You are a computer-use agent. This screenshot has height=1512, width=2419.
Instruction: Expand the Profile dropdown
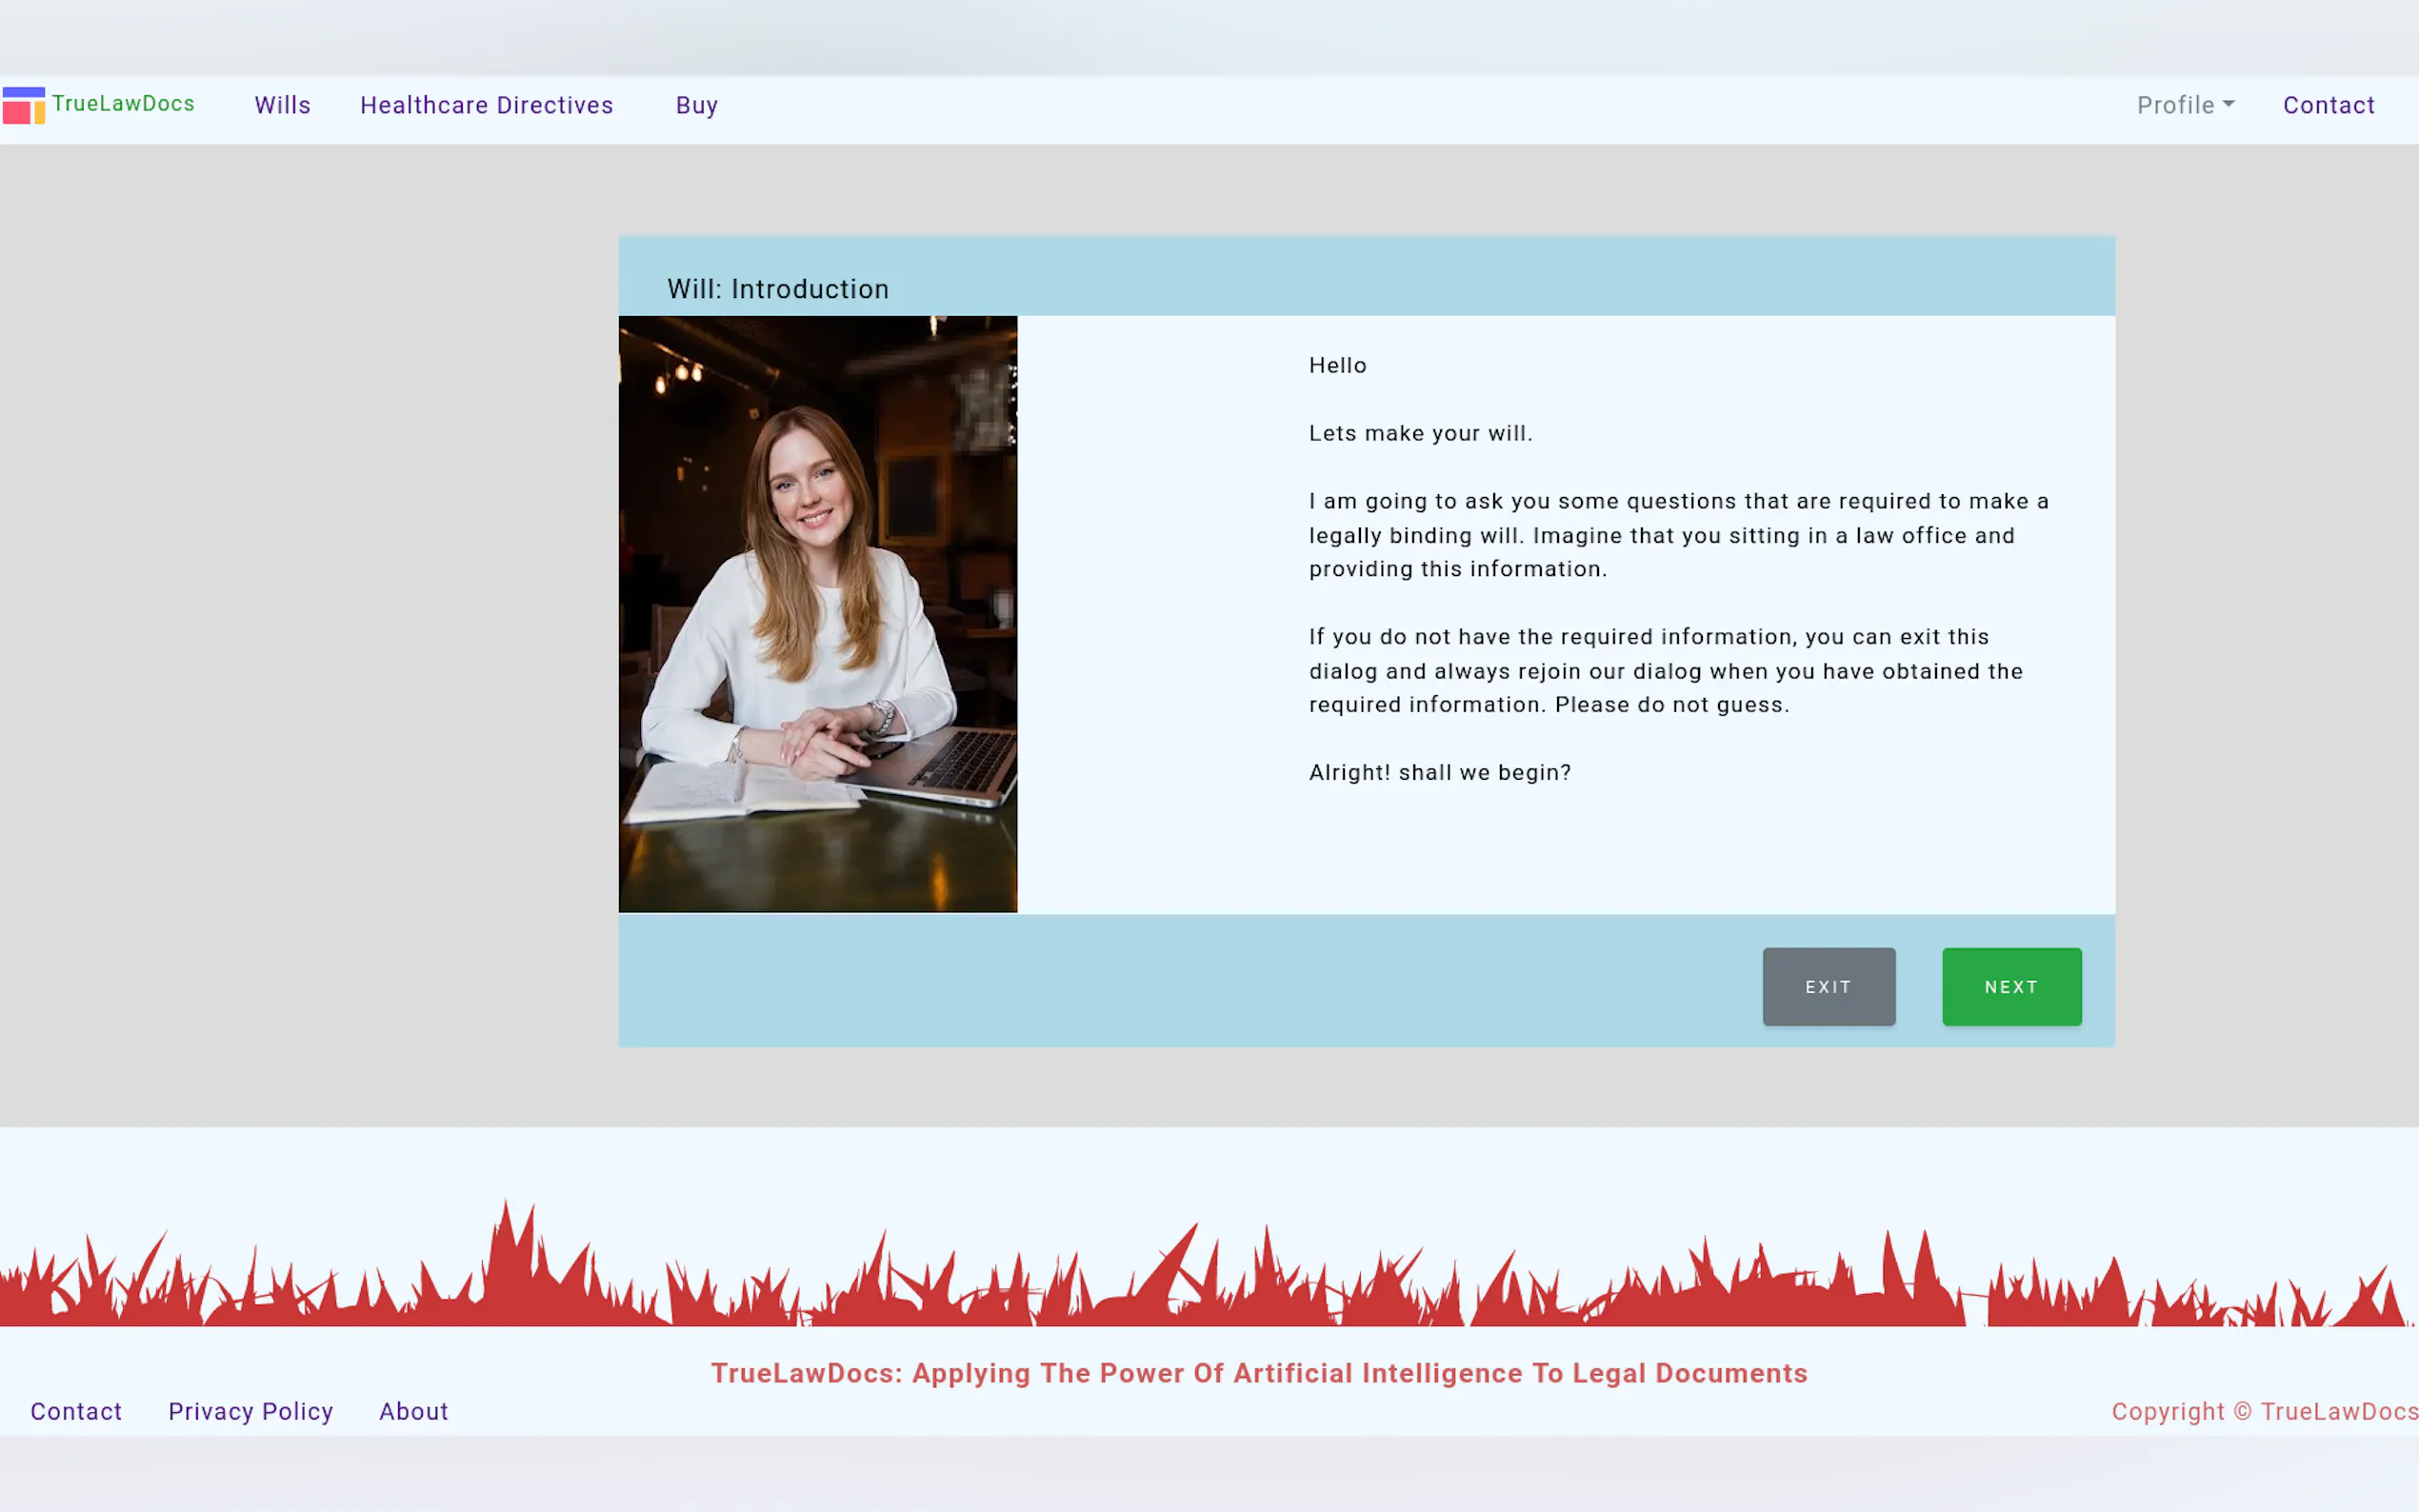pos(2176,105)
